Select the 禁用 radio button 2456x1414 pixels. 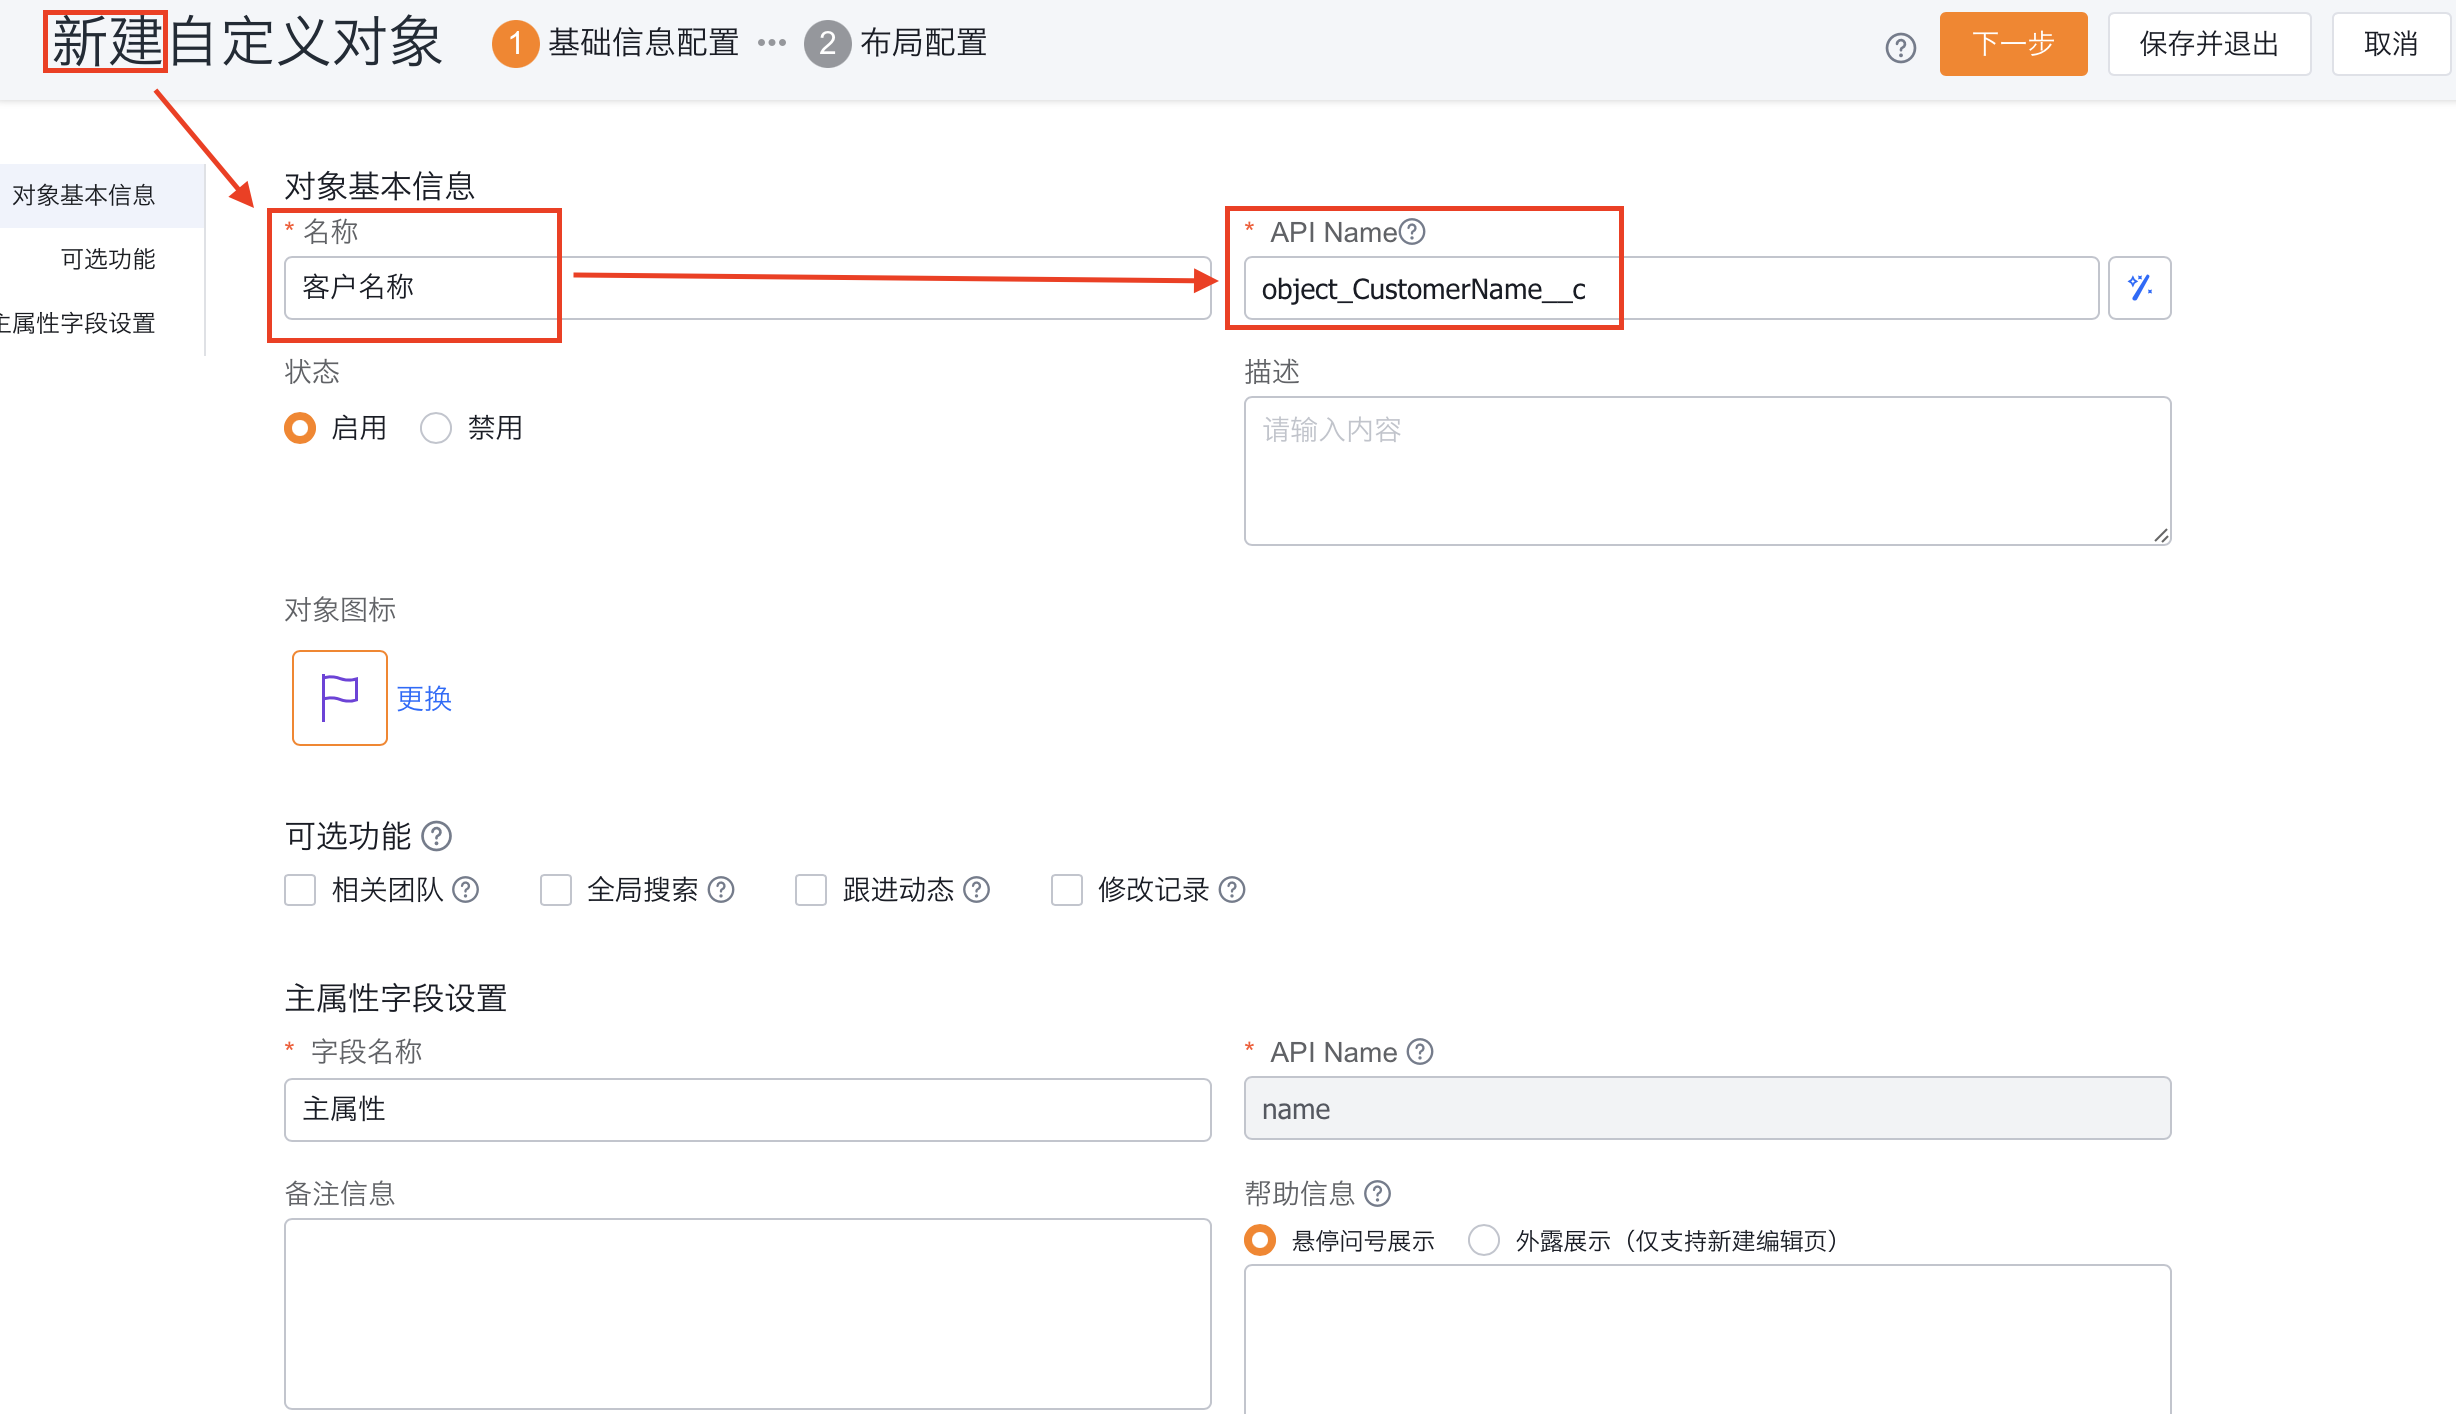[435, 427]
